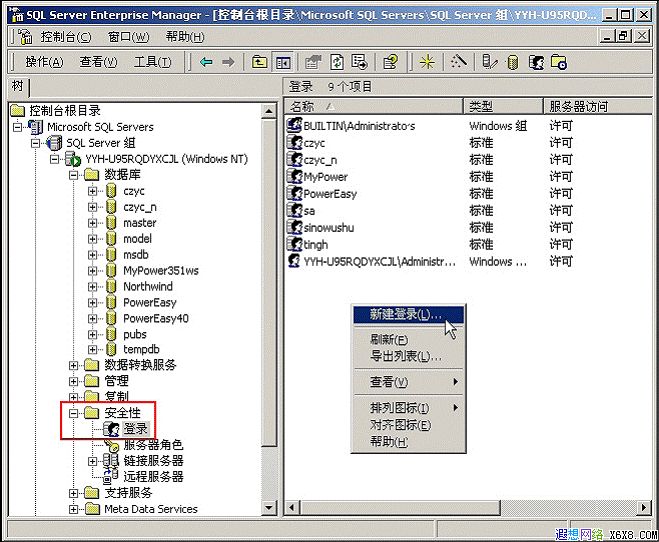The image size is (659, 542).
Task: Expand the 数据转换服务 folder
Action: [74, 366]
